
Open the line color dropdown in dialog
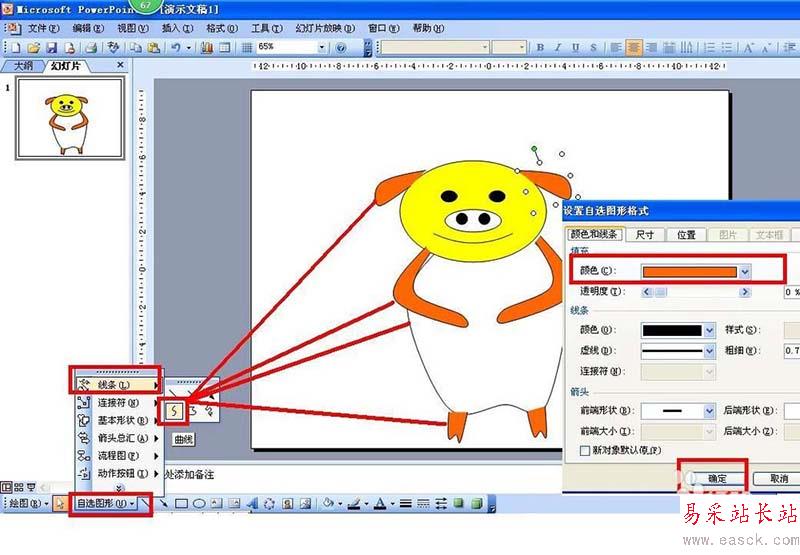[x=709, y=331]
